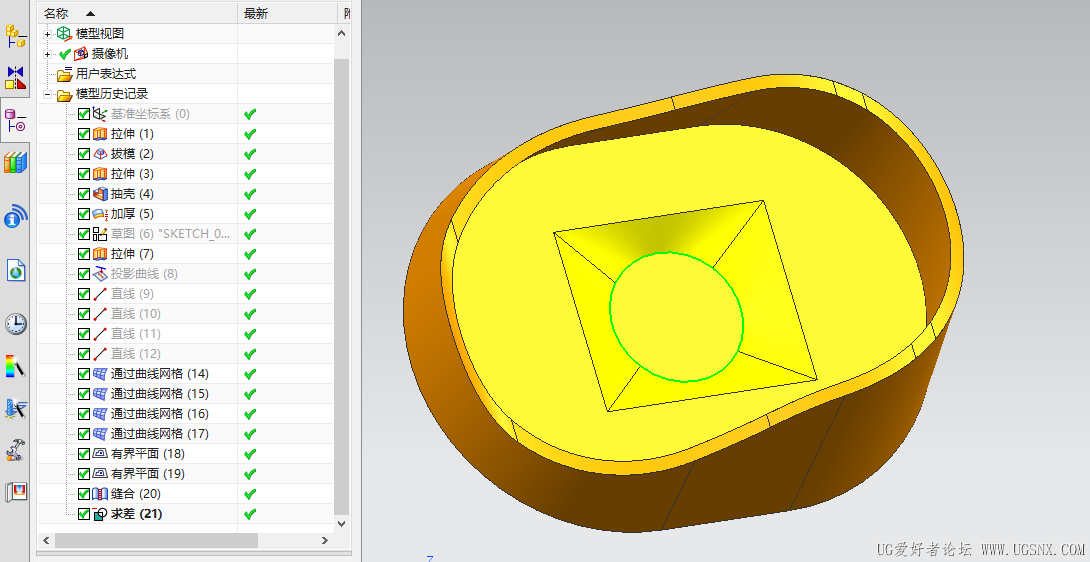Screen dimensions: 1090x562
Task: Select the 用户表达式 folder
Action: coord(106,74)
